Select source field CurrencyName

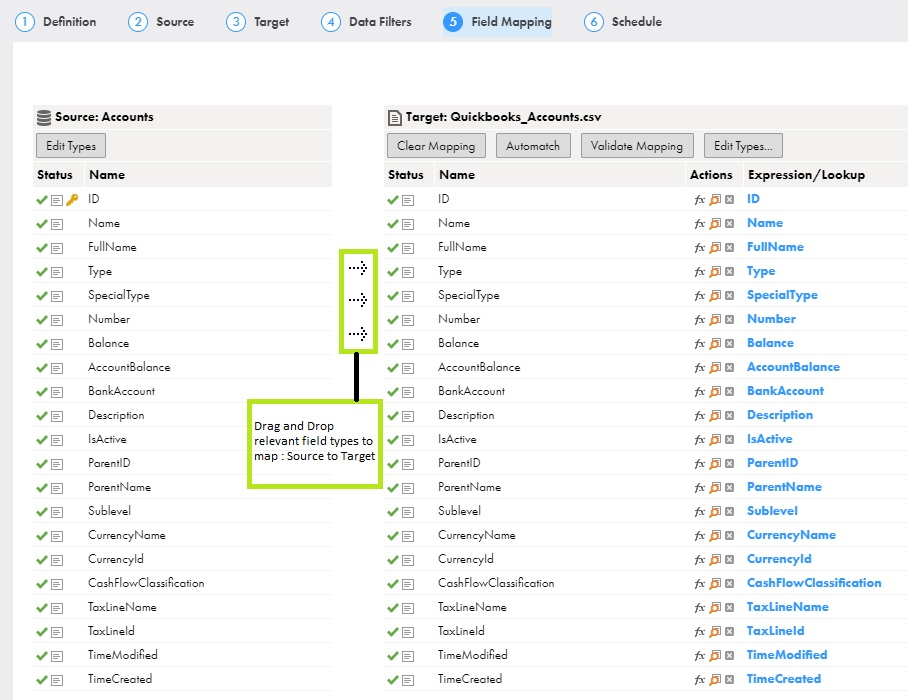click(127, 535)
